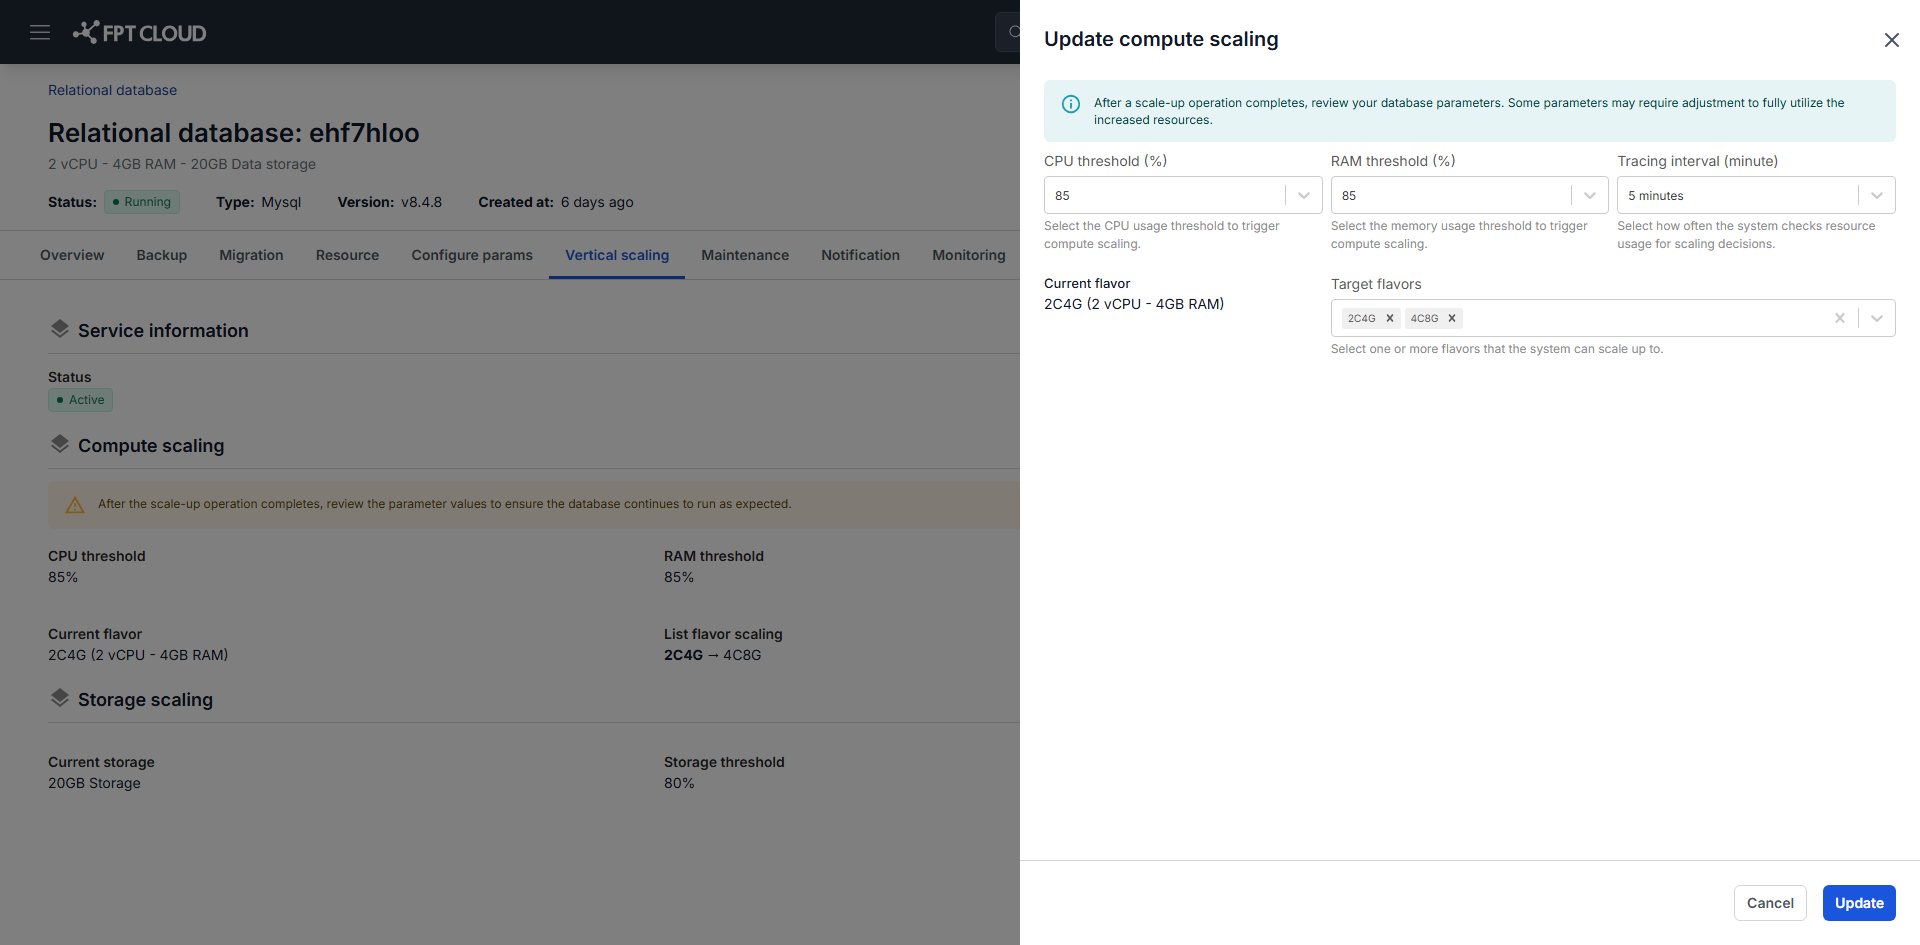Viewport: 1920px width, 945px height.
Task: Open the RAM threshold dropdown
Action: 1469,195
